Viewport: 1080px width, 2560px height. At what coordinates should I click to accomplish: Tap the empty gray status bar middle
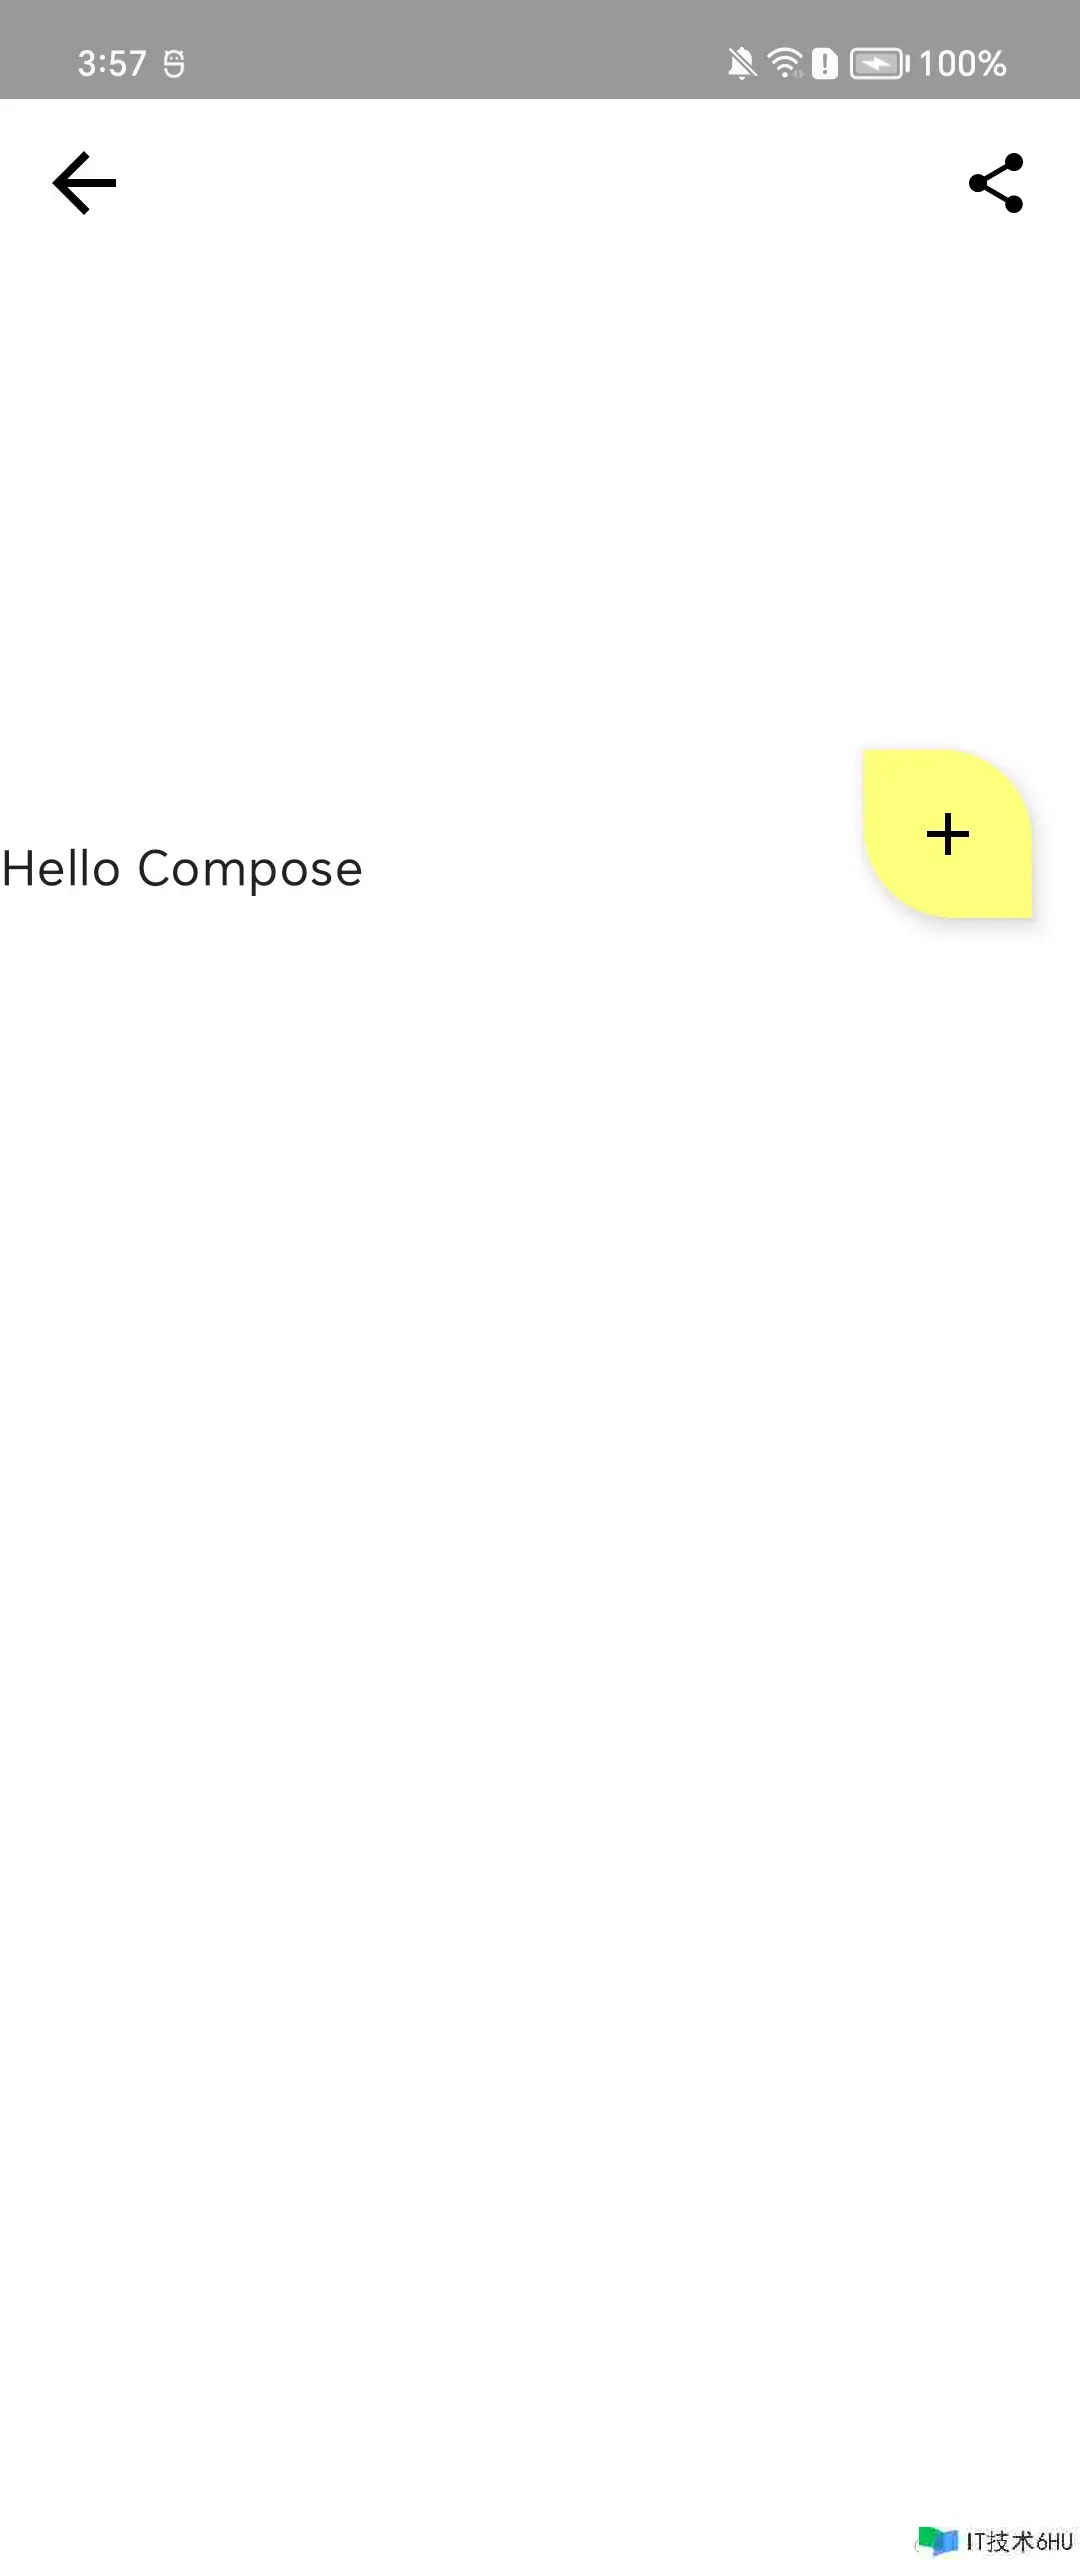click(450, 50)
